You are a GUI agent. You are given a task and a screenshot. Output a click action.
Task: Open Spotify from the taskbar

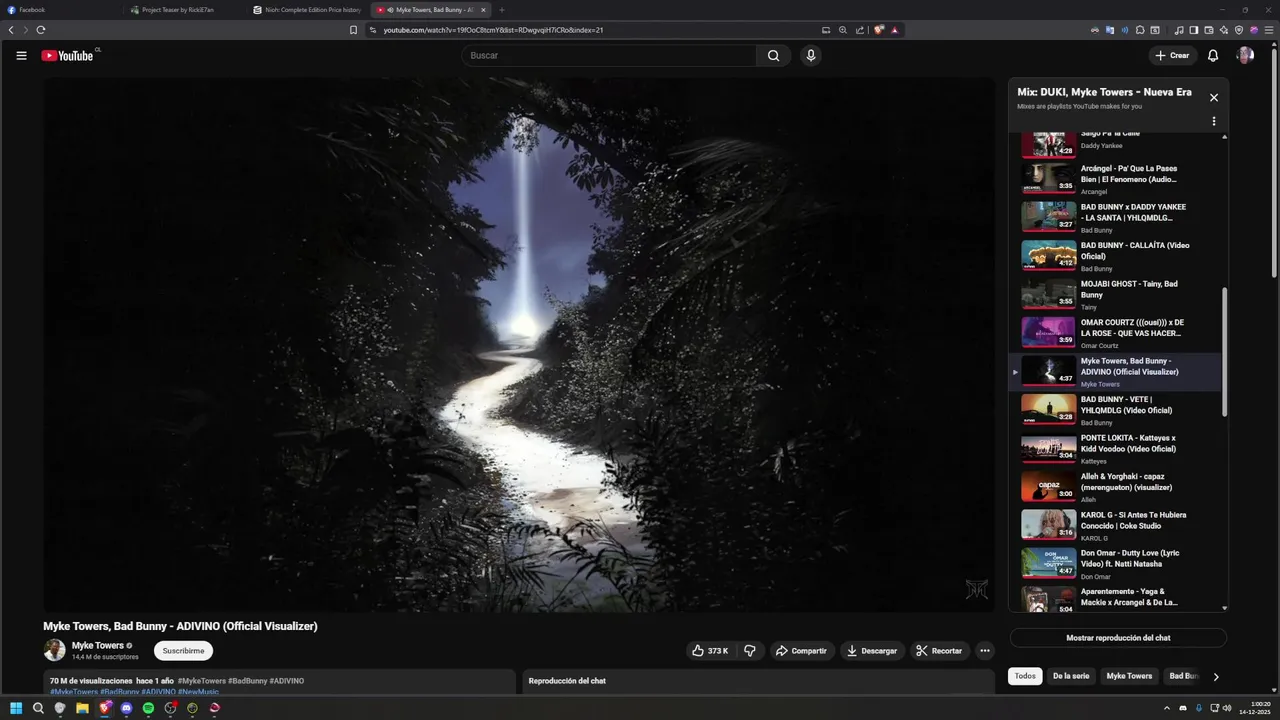pos(148,708)
